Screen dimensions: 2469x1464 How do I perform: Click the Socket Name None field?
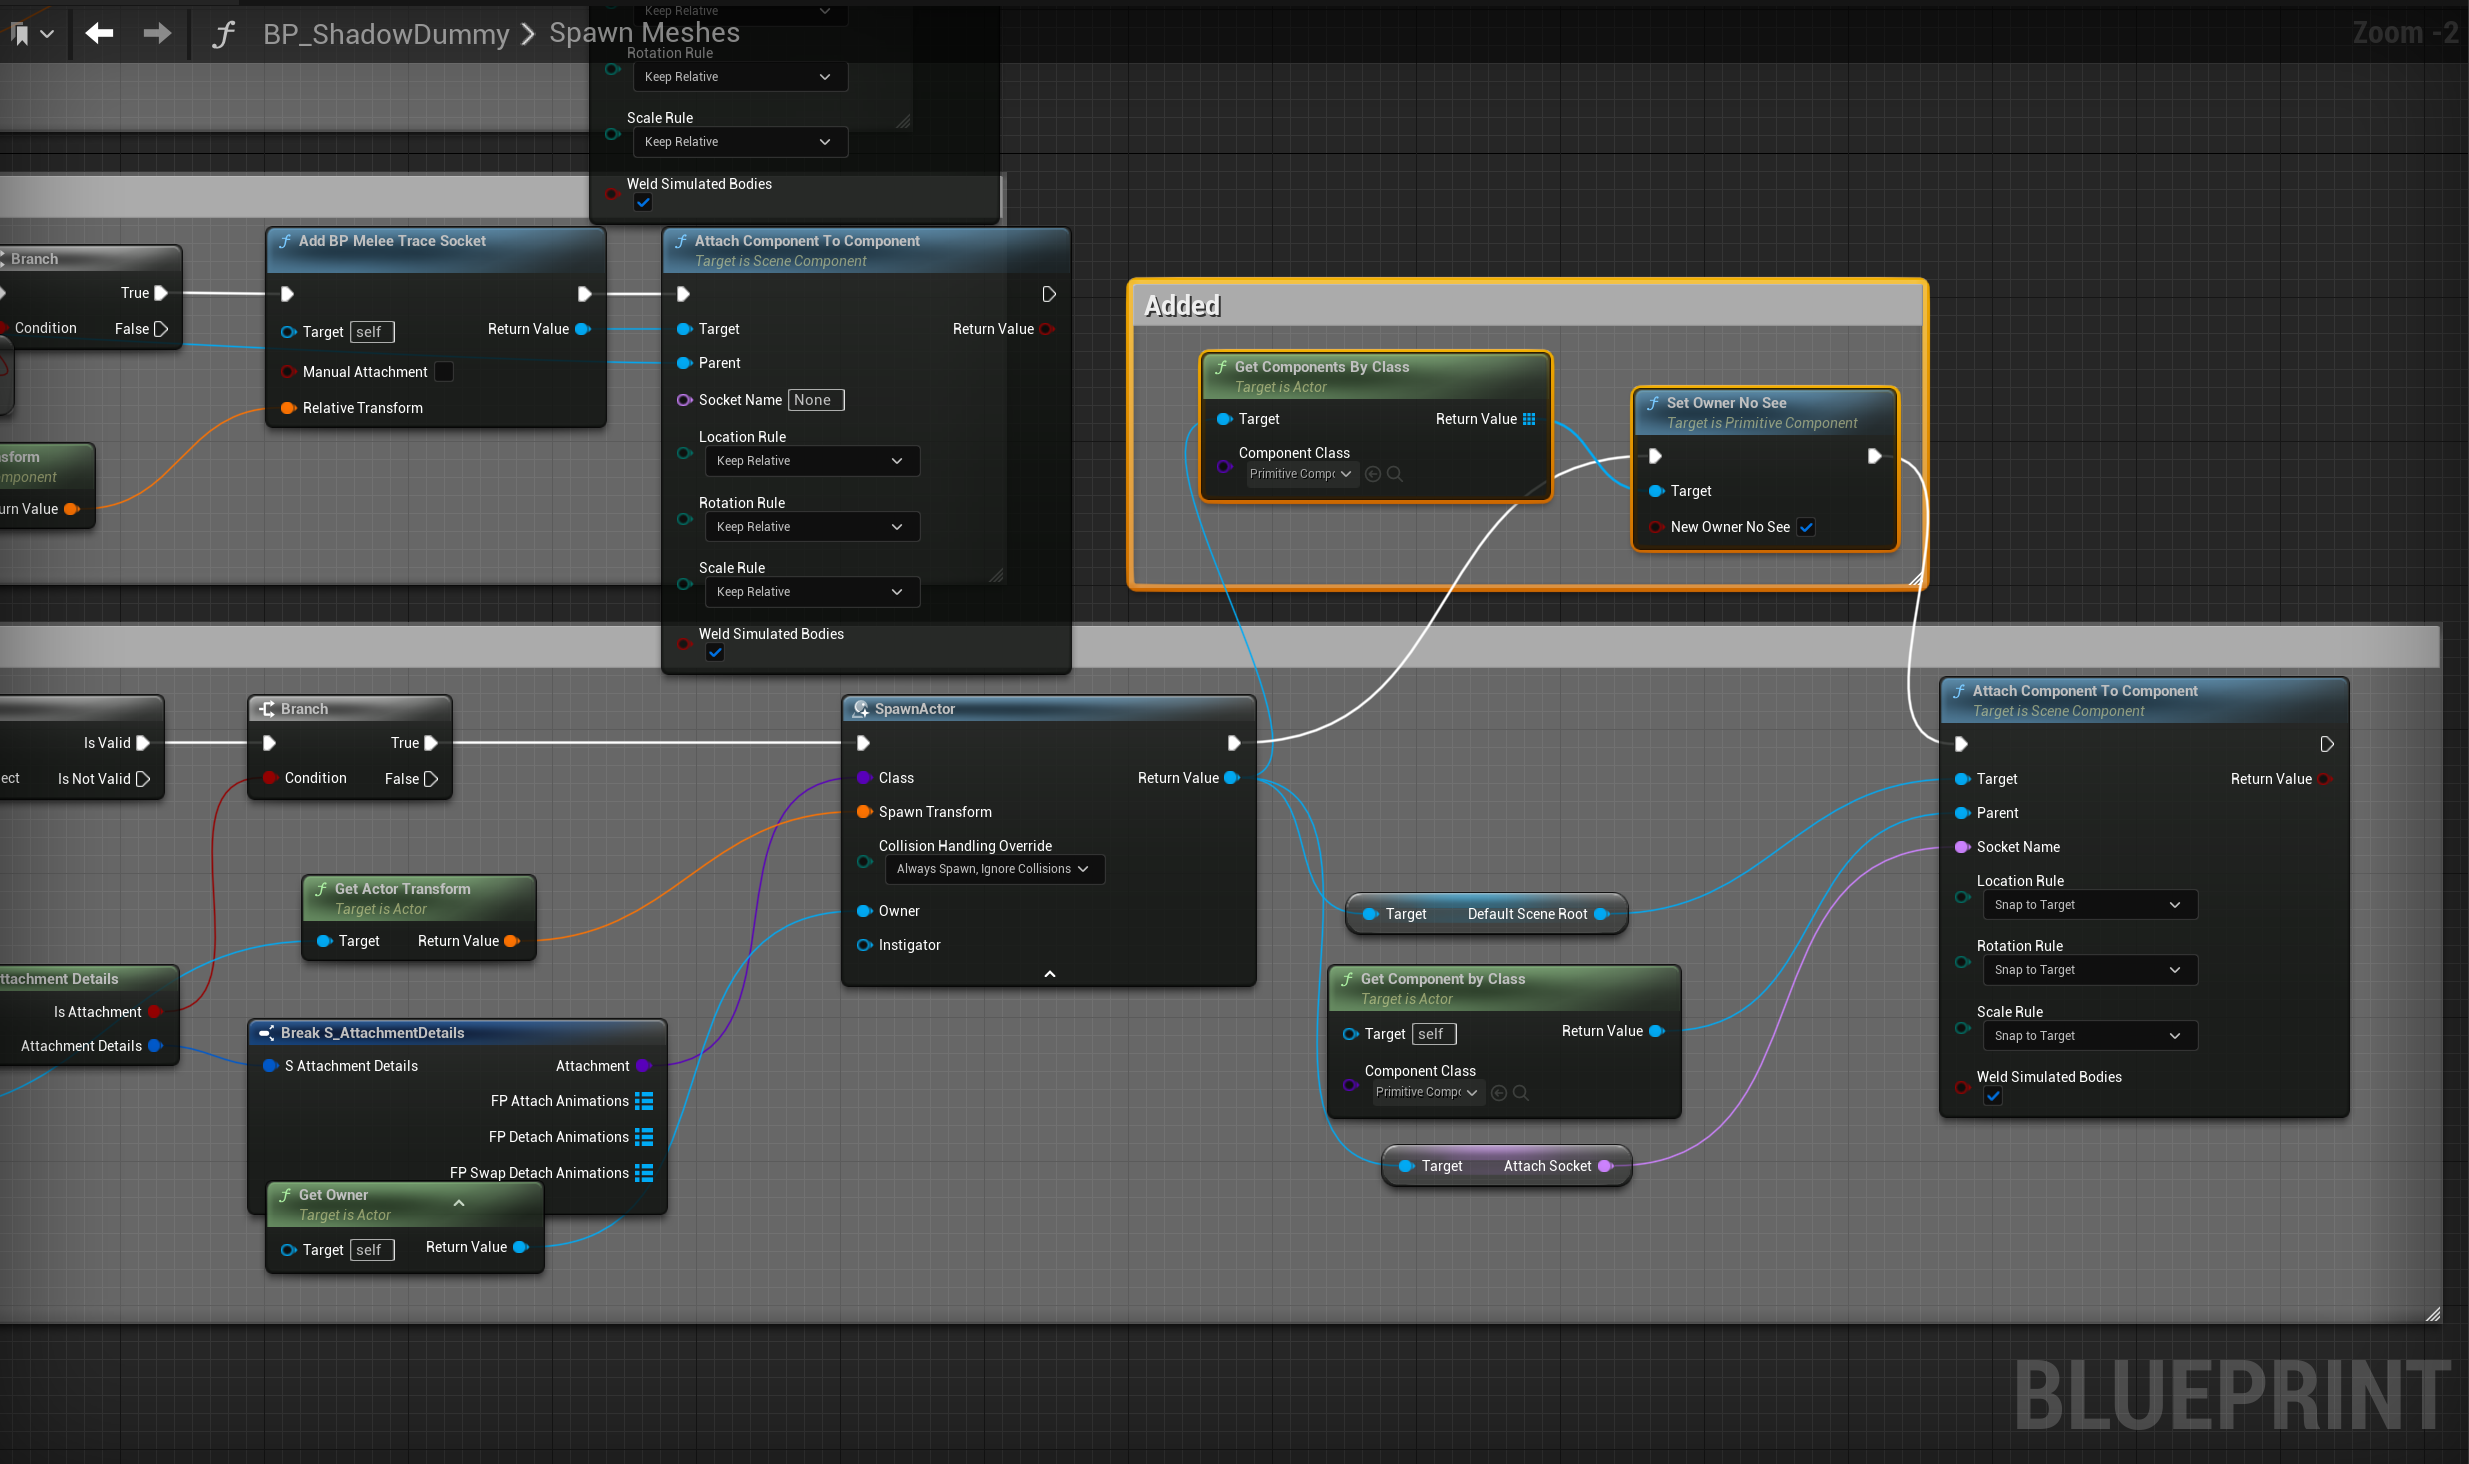(x=815, y=400)
